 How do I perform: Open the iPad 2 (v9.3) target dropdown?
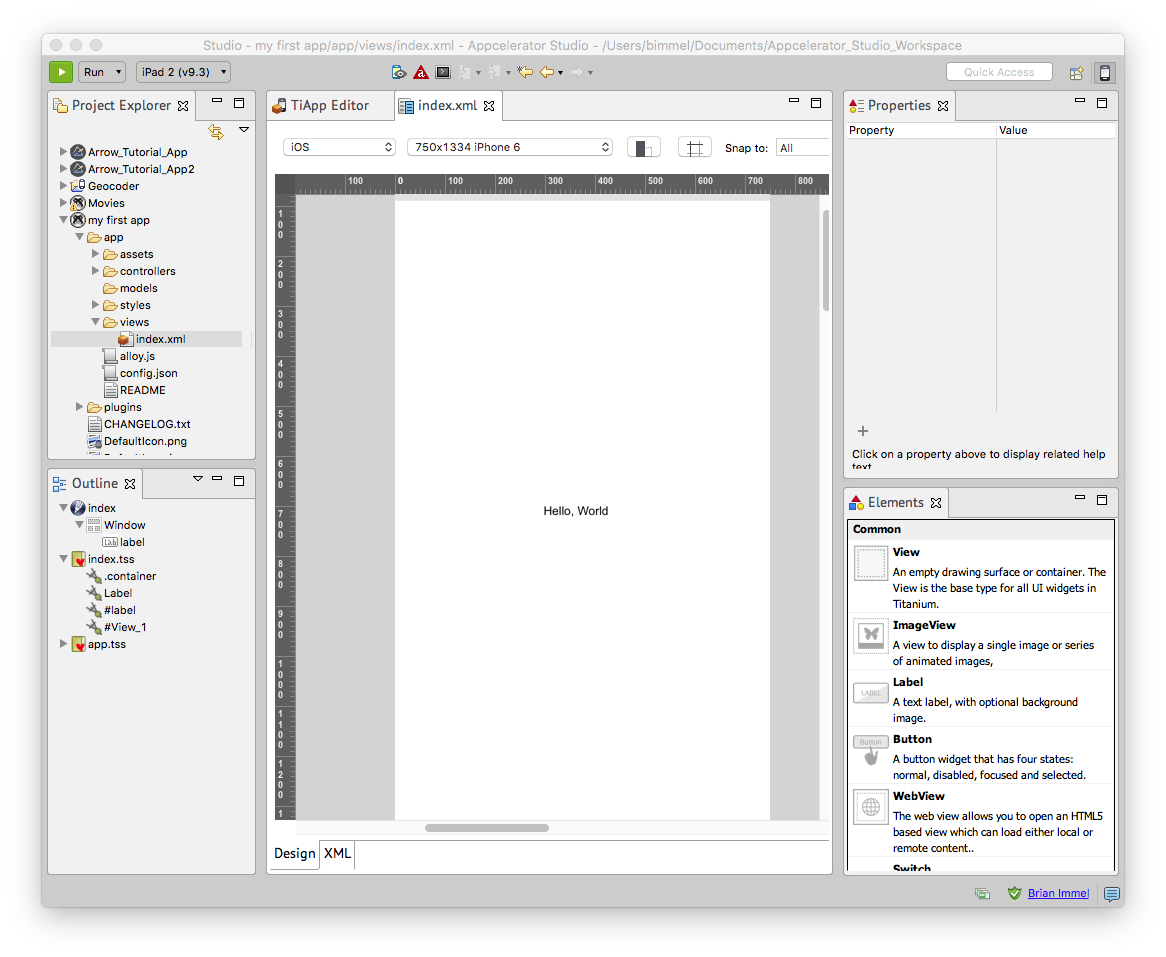[x=183, y=71]
